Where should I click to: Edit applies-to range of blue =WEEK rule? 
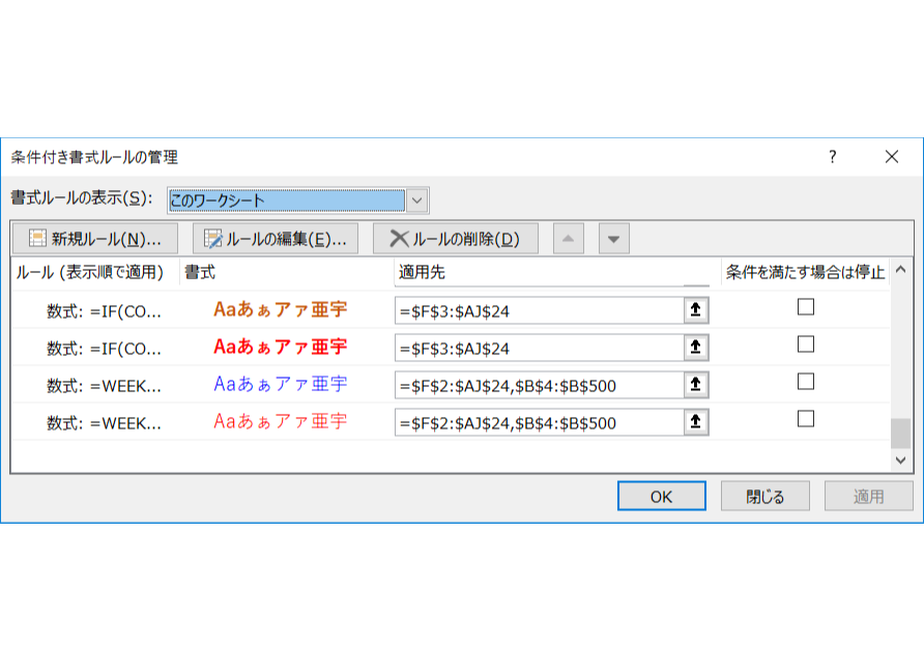539,385
